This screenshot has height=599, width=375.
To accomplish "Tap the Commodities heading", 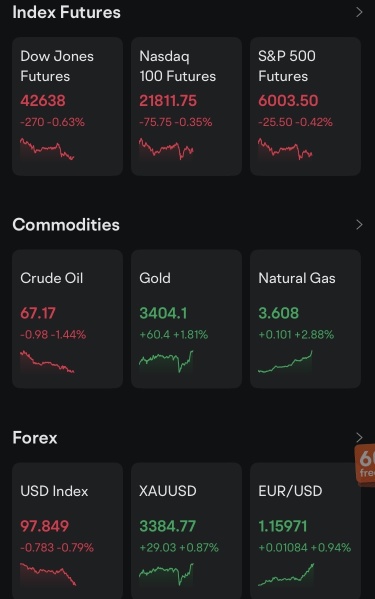I will pos(66,225).
